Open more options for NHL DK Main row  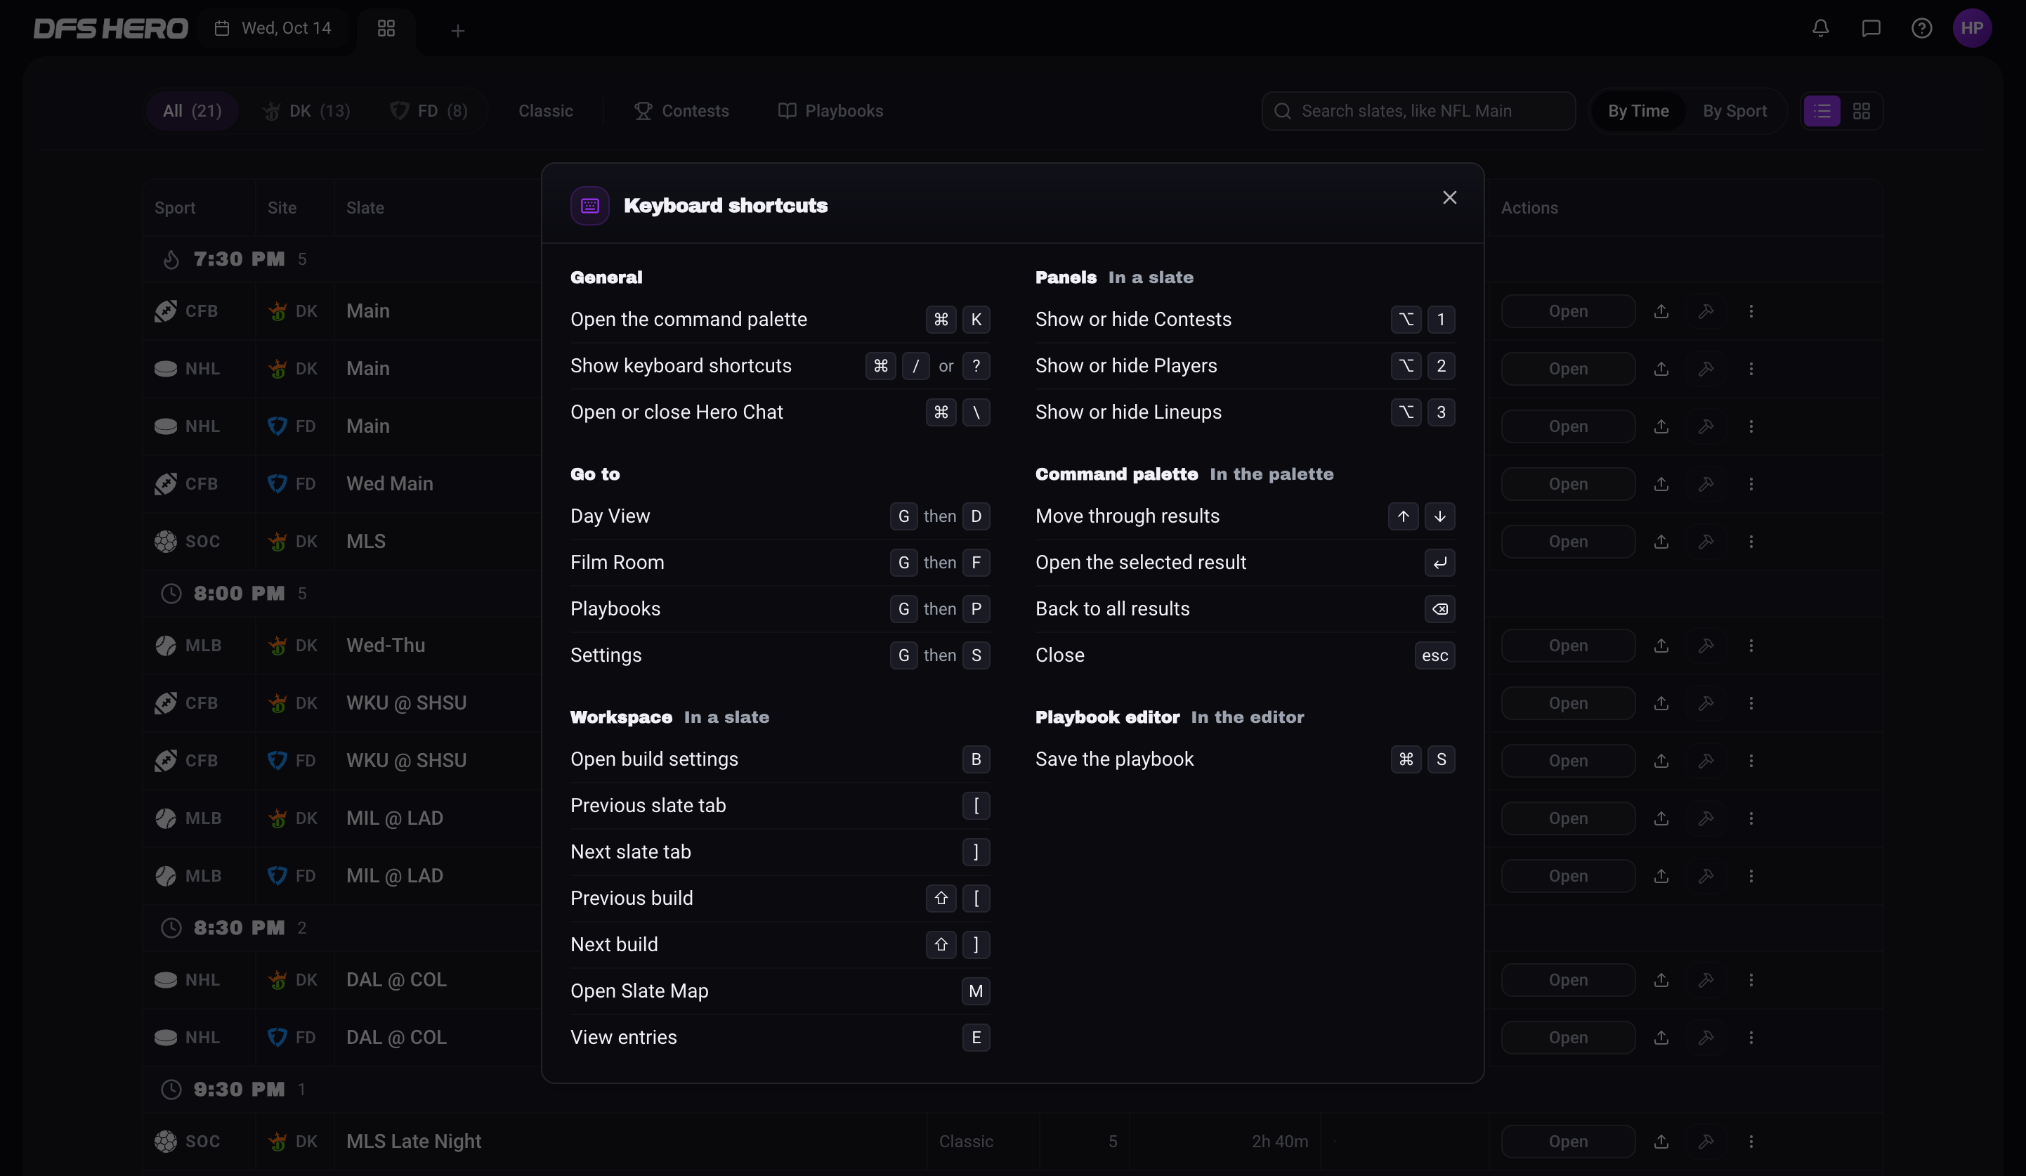coord(1751,369)
